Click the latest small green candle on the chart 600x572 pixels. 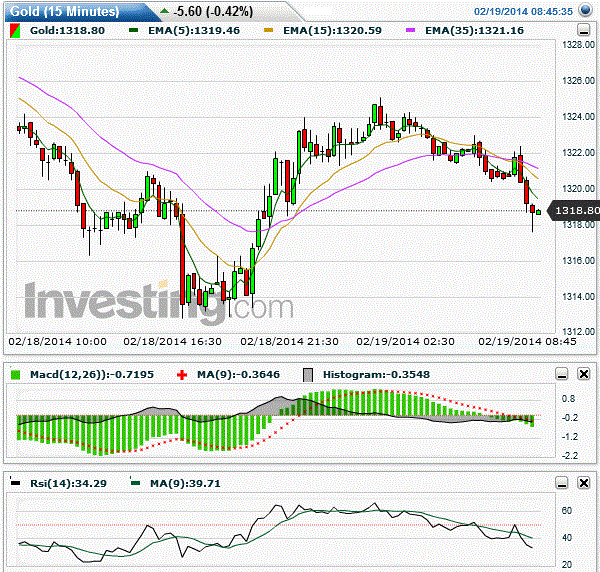[539, 212]
